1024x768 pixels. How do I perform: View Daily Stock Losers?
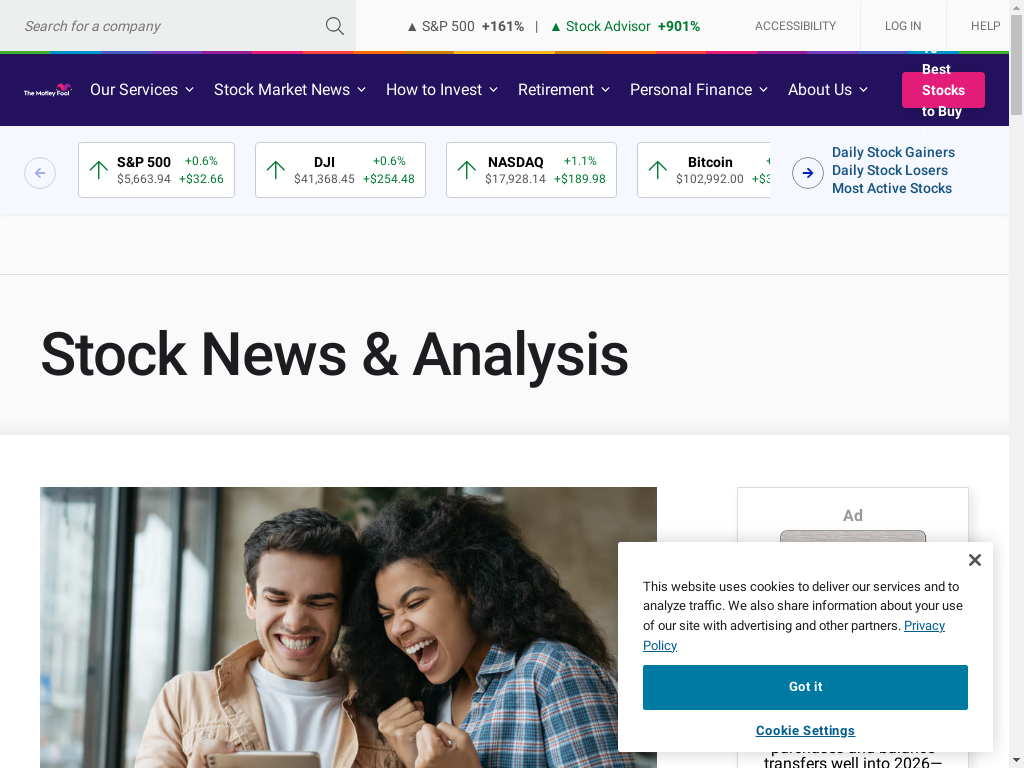point(889,170)
